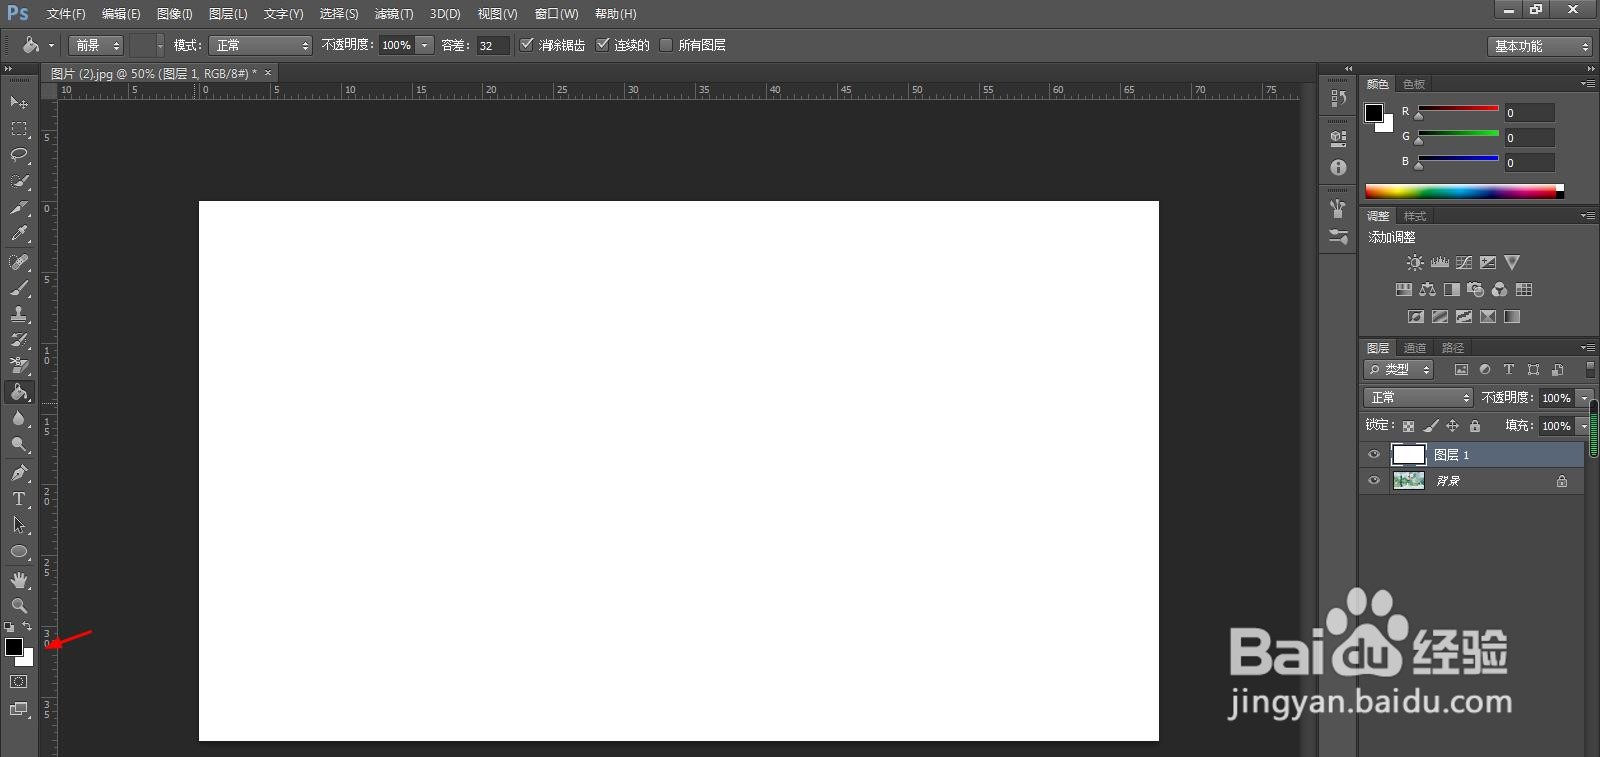
Task: Change the screen mode
Action: tap(19, 709)
